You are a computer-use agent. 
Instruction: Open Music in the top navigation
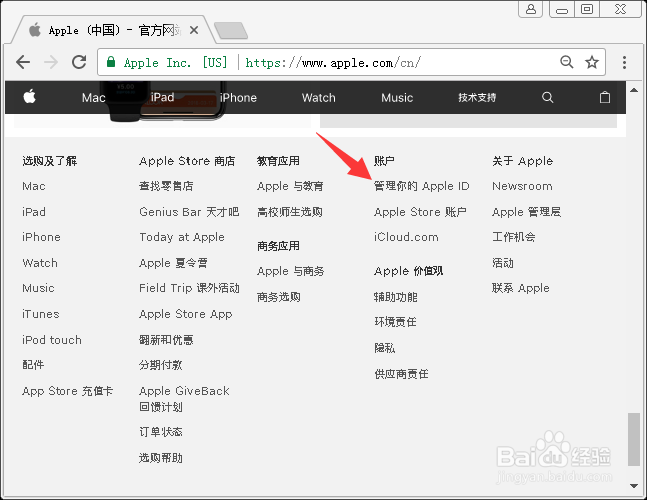[x=397, y=98]
